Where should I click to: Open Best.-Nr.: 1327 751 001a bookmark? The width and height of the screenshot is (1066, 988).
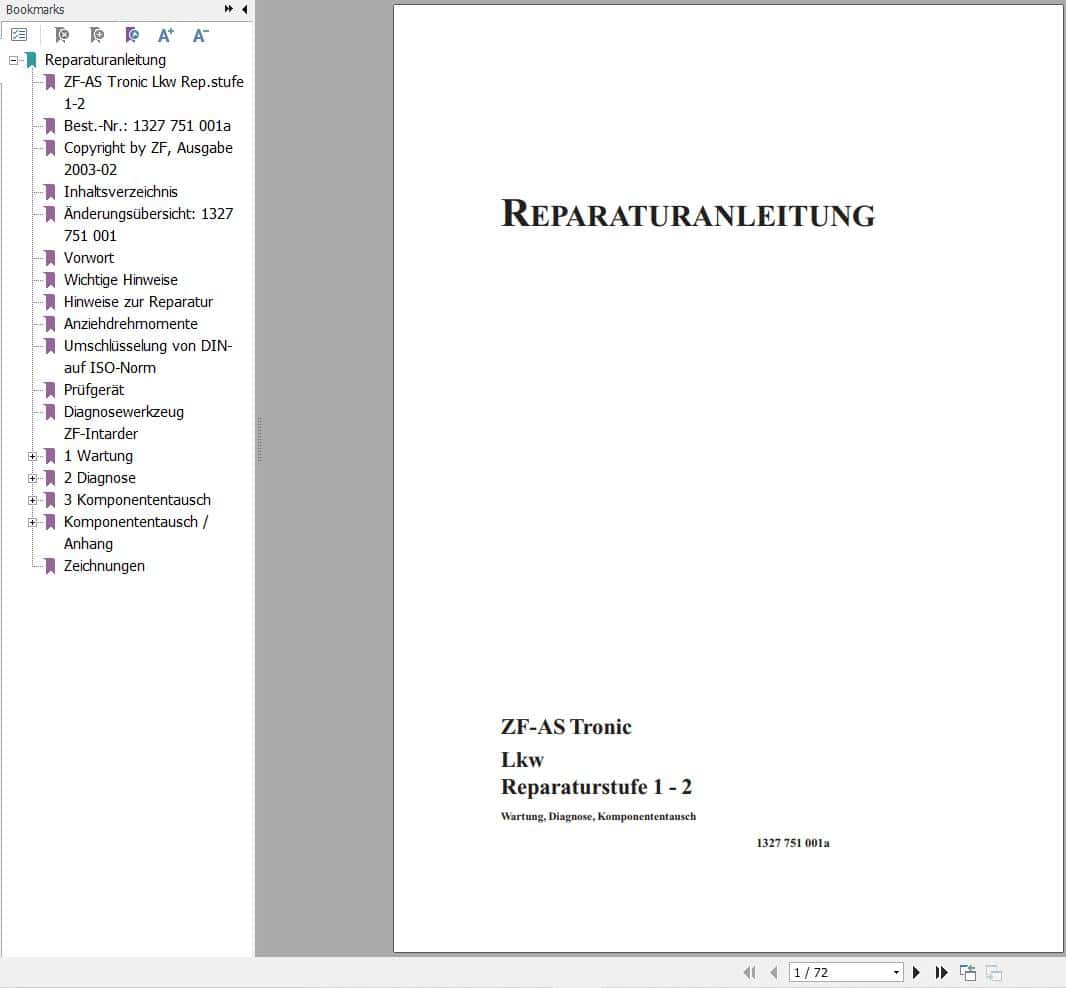tap(147, 126)
